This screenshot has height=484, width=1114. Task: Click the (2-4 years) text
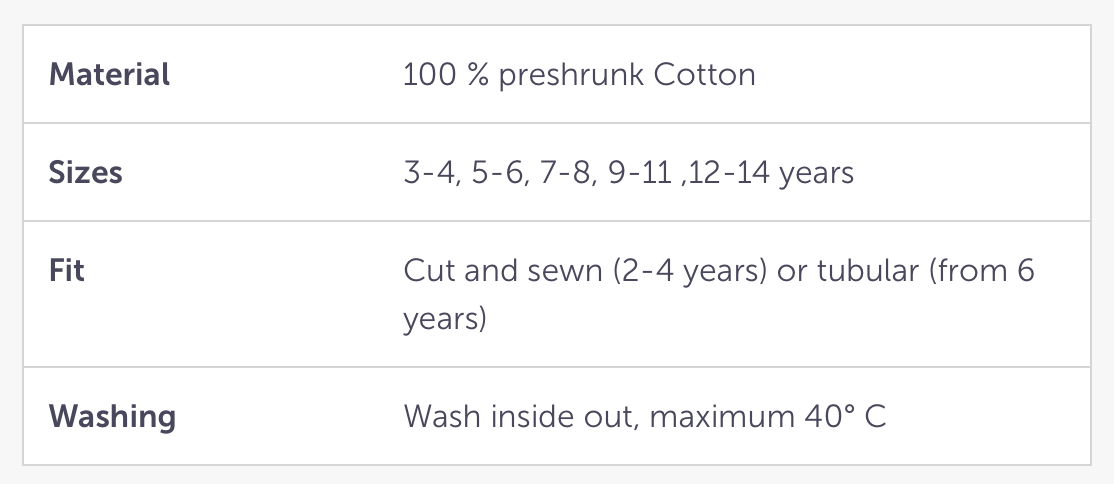tap(664, 271)
